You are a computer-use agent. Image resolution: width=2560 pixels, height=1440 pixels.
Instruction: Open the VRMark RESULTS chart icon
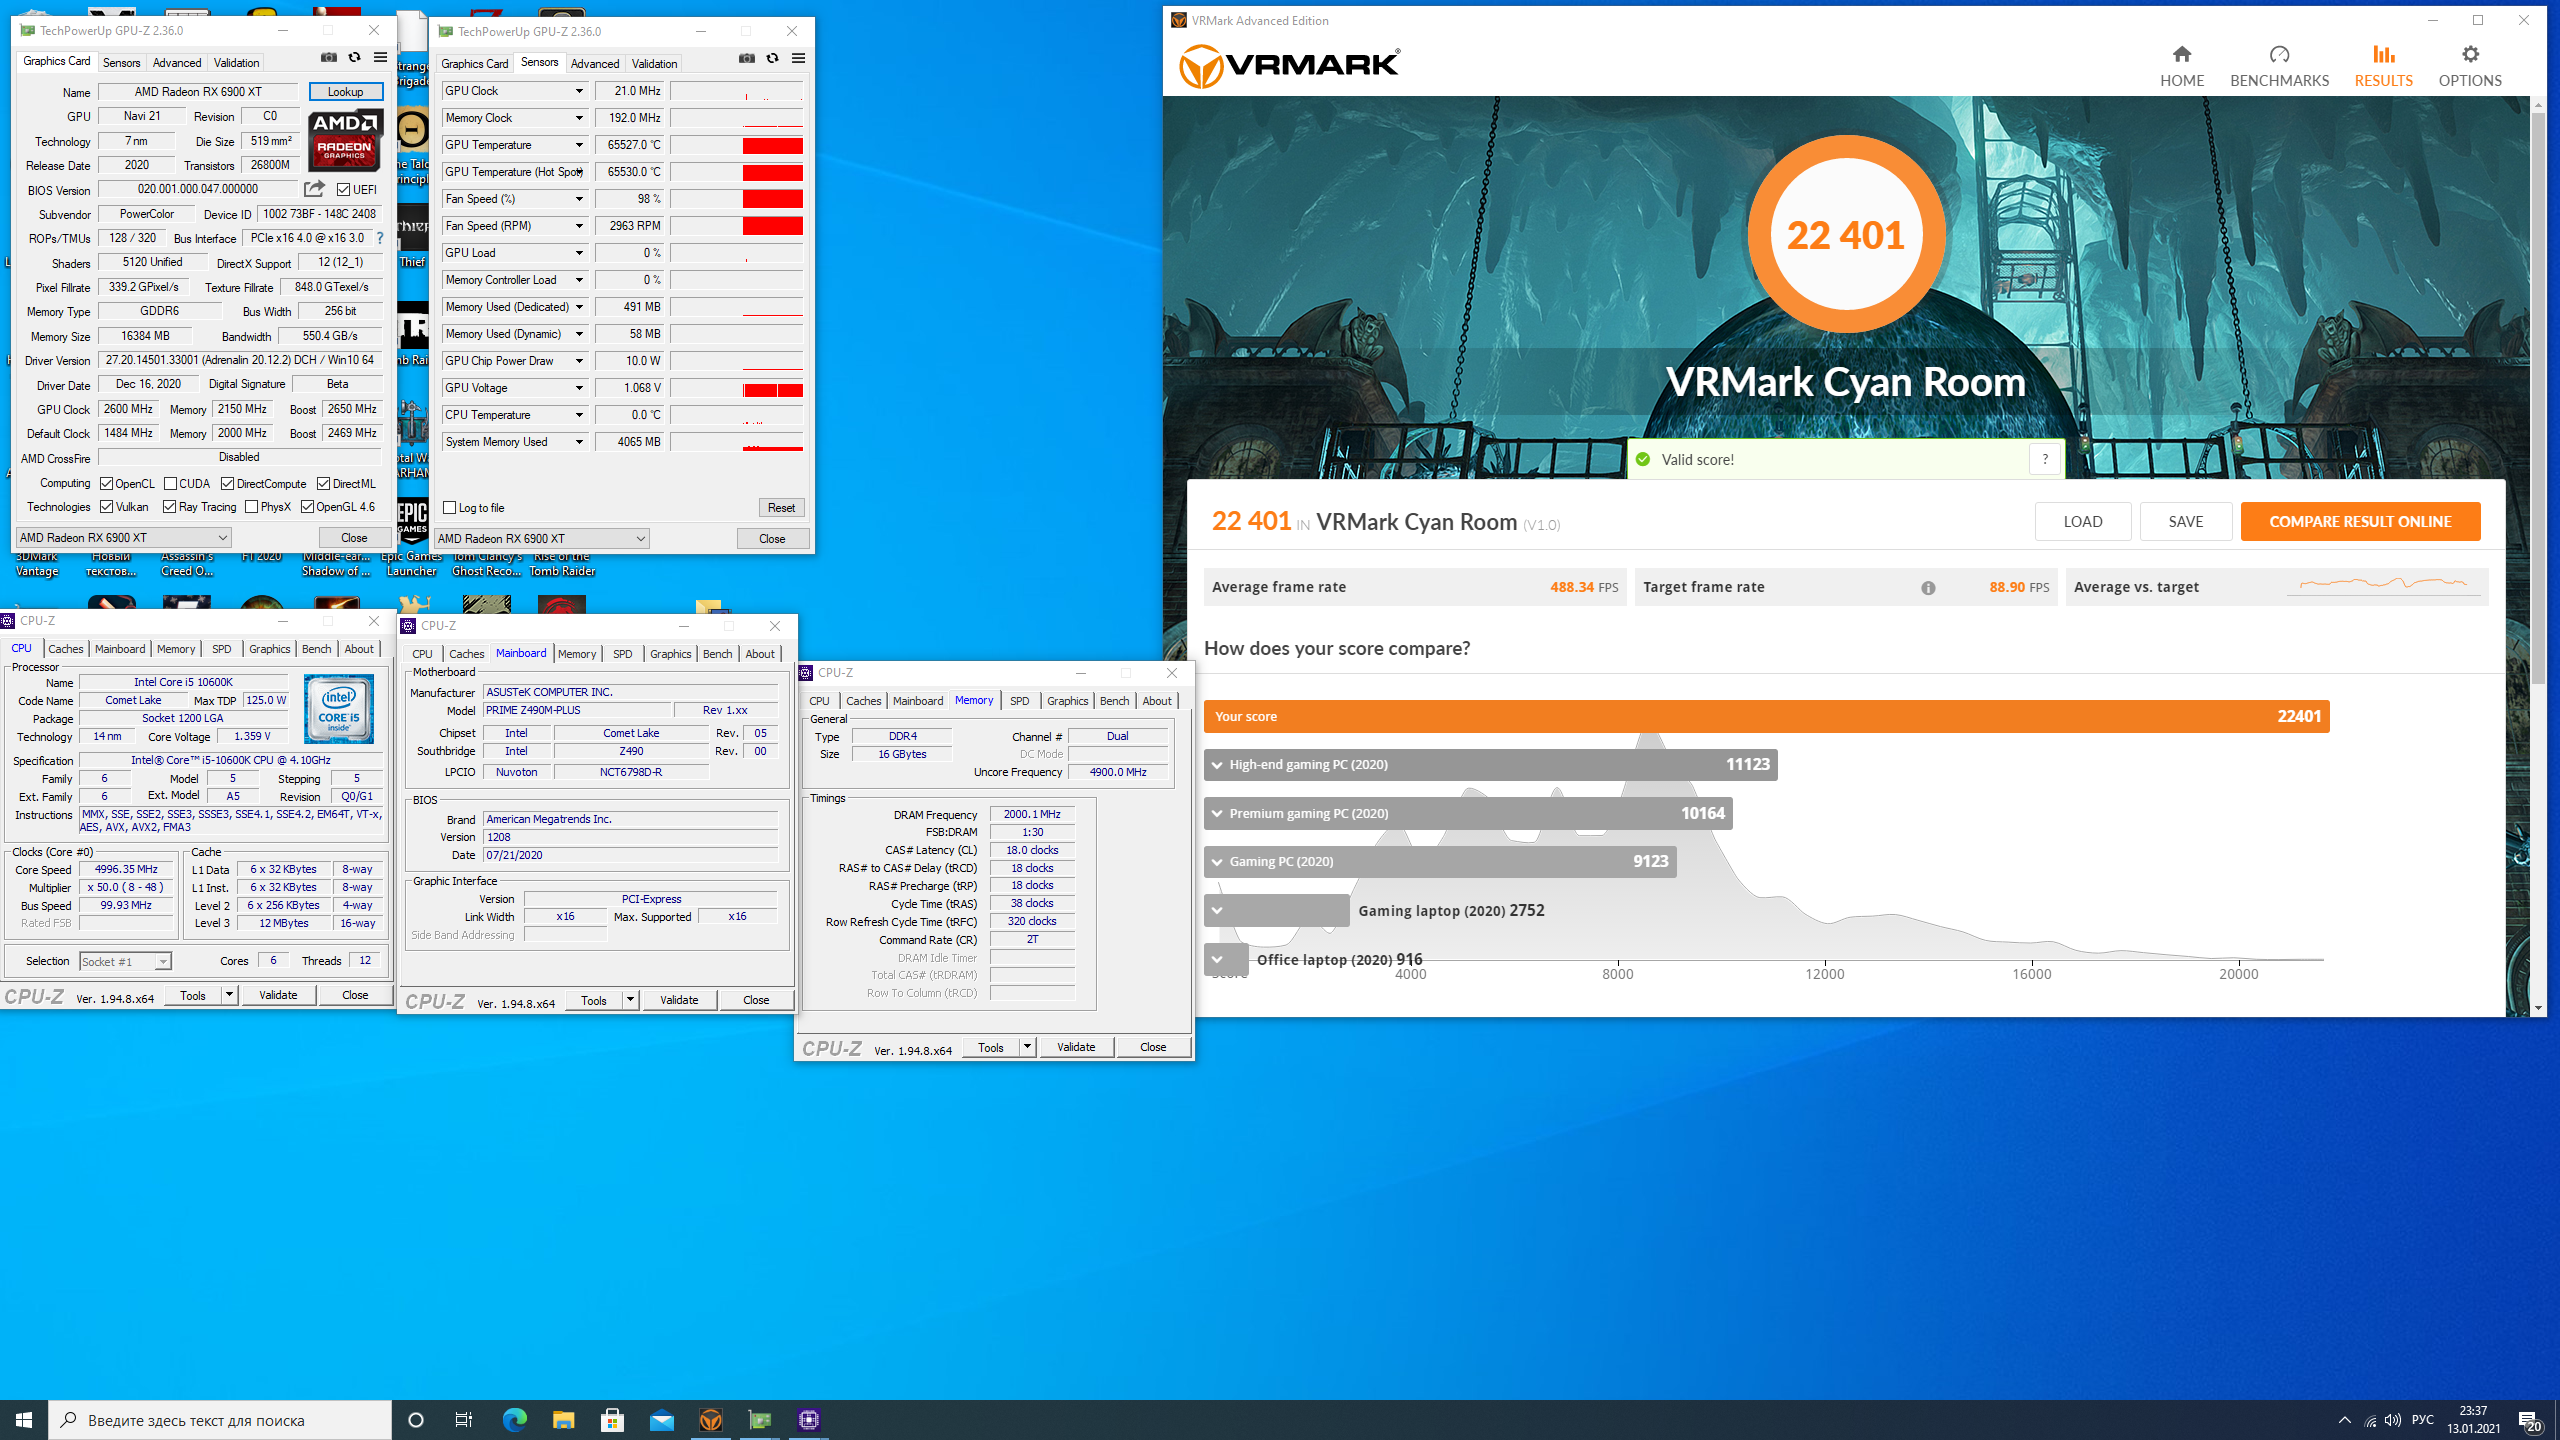tap(2383, 54)
